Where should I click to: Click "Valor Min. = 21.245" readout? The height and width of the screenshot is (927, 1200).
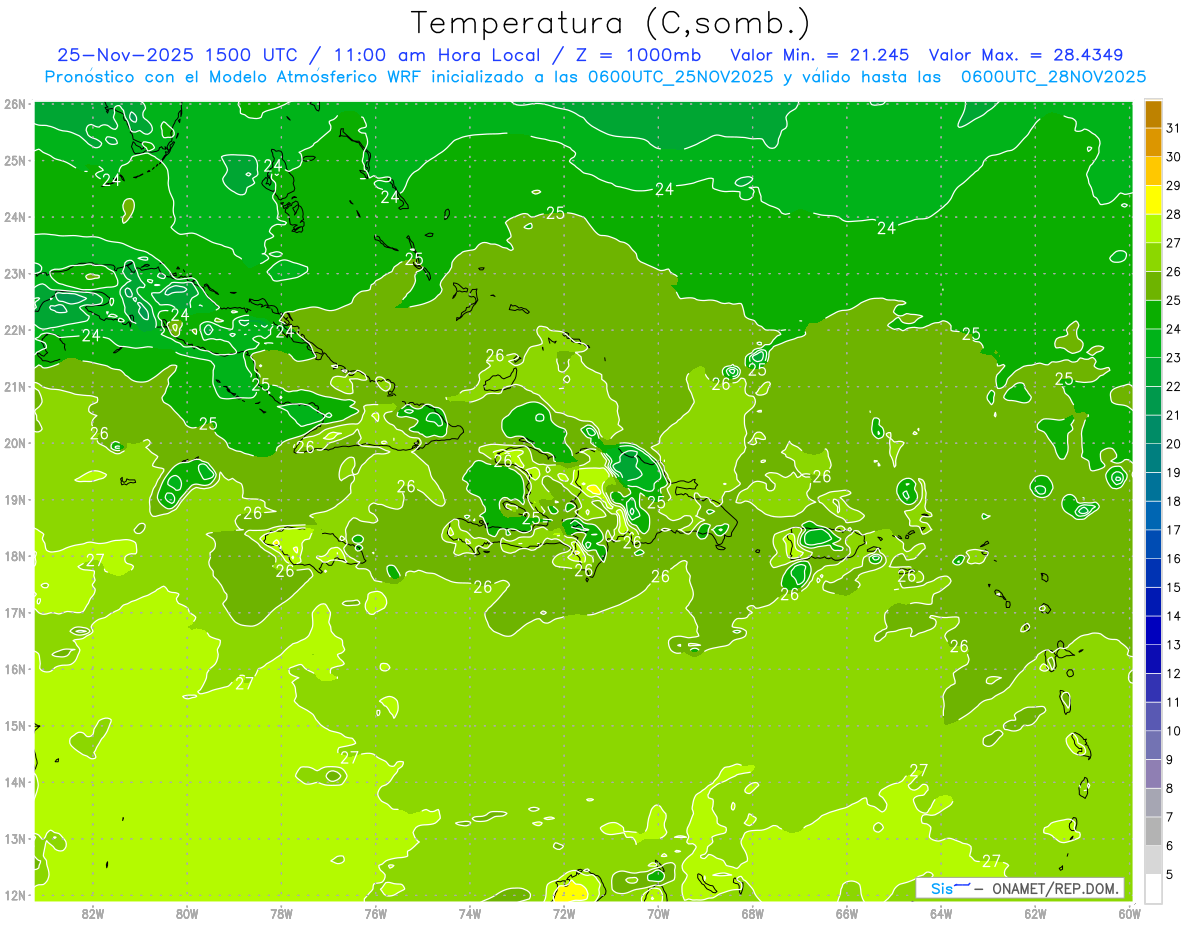(x=819, y=55)
